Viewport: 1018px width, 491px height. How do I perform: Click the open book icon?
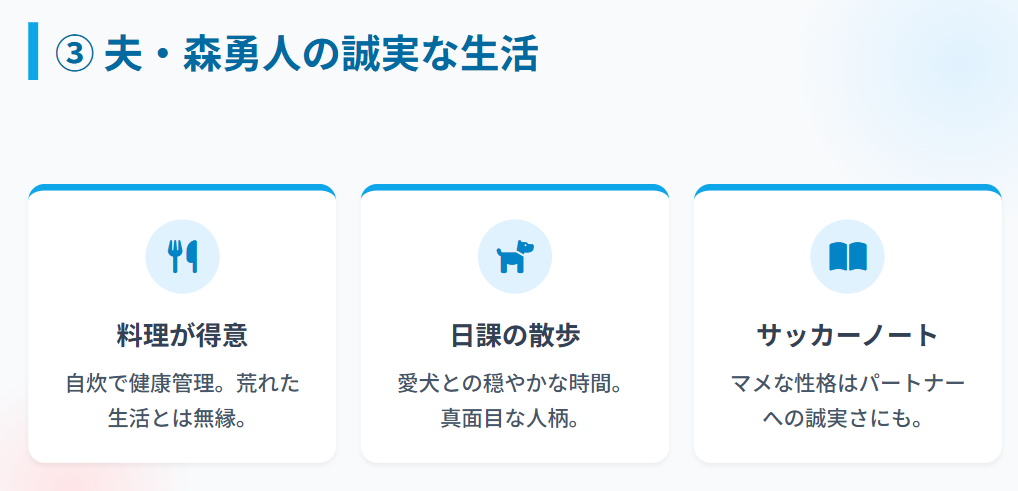(847, 256)
